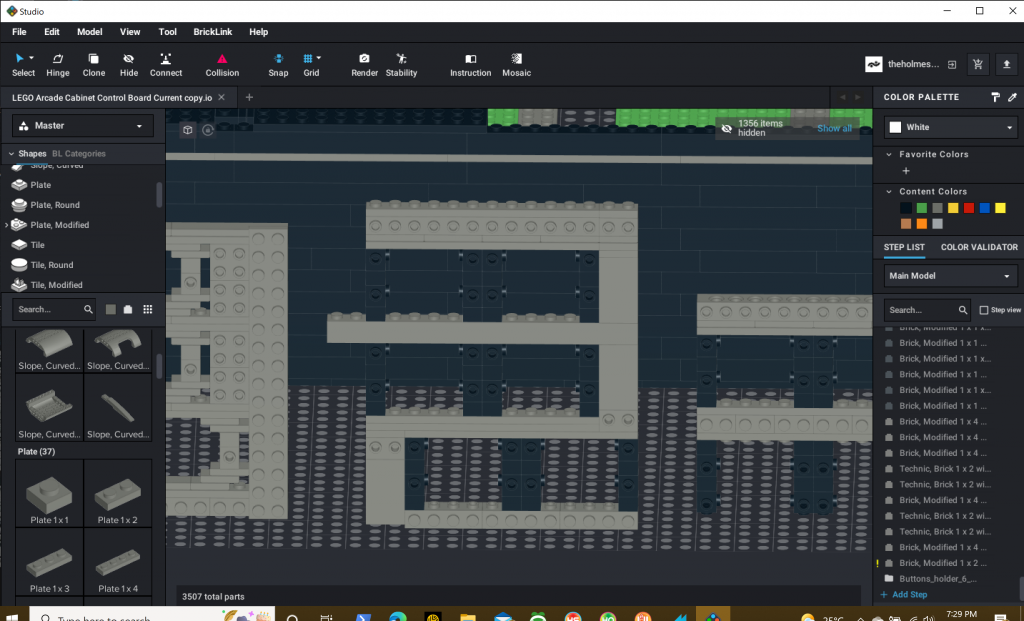Add a Favorite Color with the plus button

pyautogui.click(x=905, y=170)
